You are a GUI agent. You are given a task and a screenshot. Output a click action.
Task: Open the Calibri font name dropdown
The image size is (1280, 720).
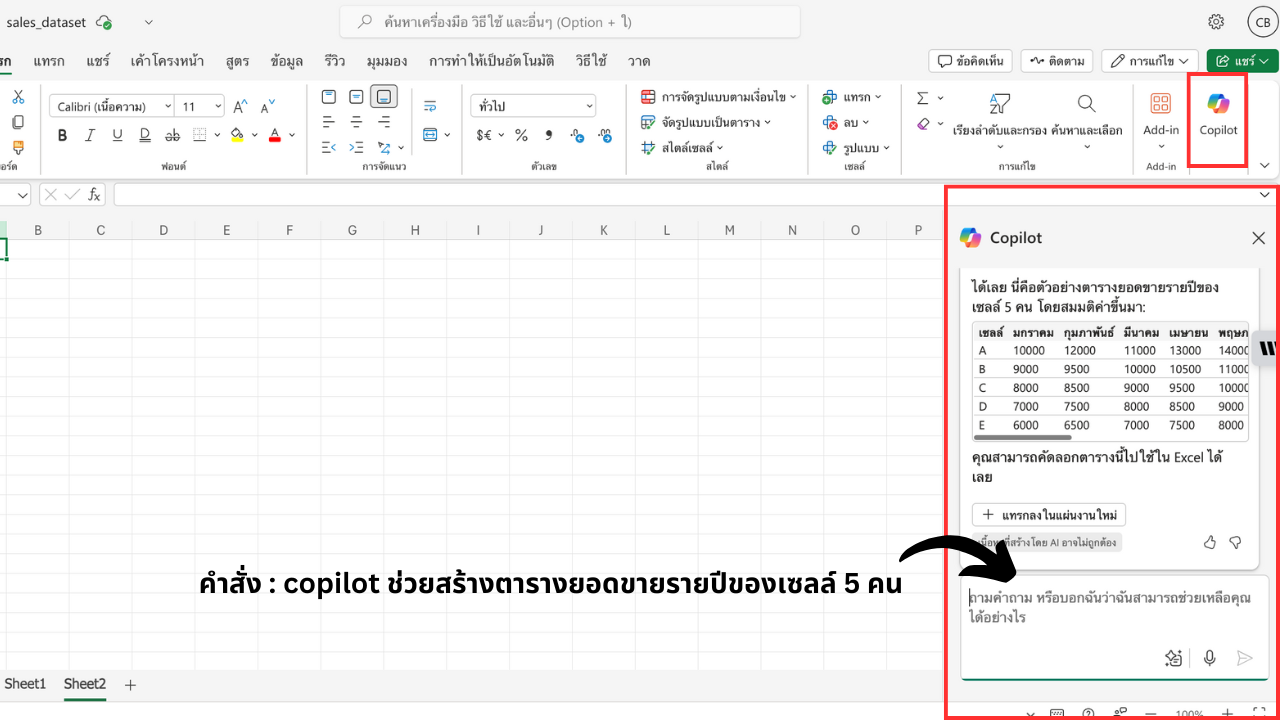(111, 106)
